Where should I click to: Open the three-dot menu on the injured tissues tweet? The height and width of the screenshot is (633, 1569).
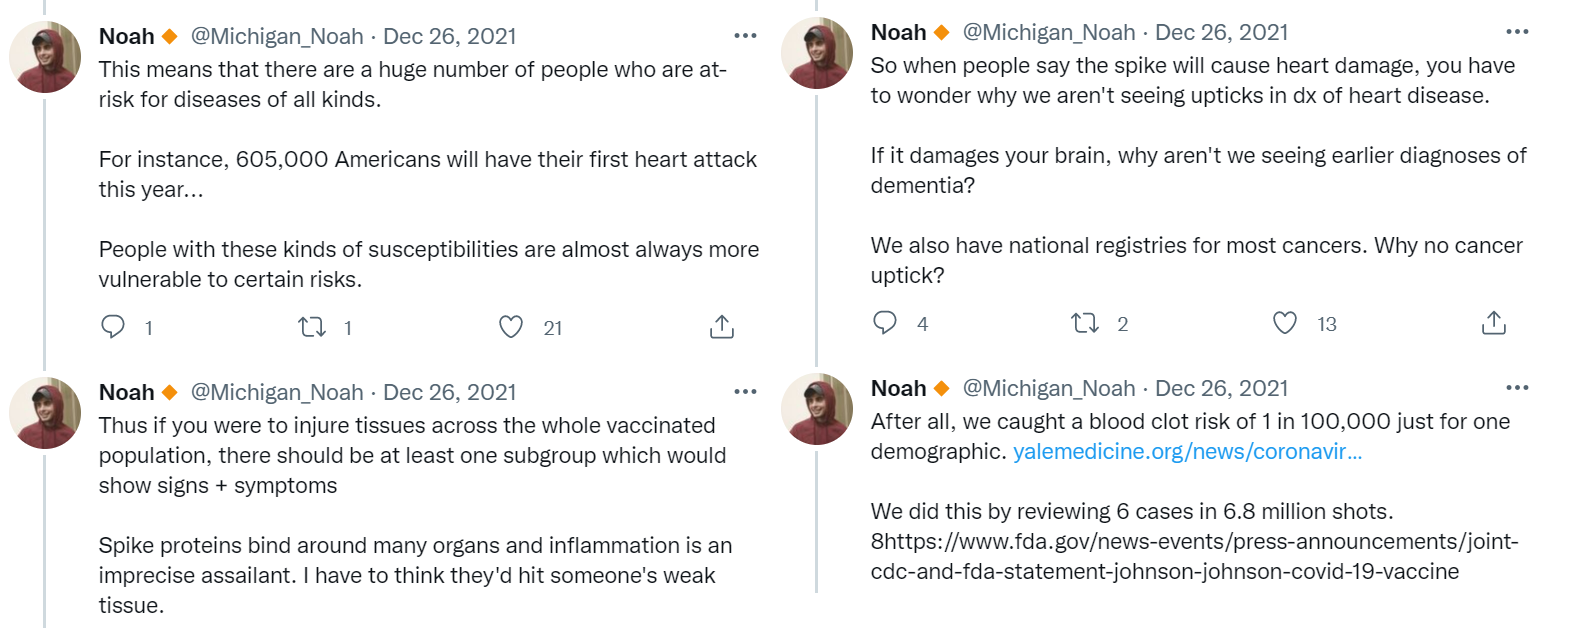pos(745,392)
